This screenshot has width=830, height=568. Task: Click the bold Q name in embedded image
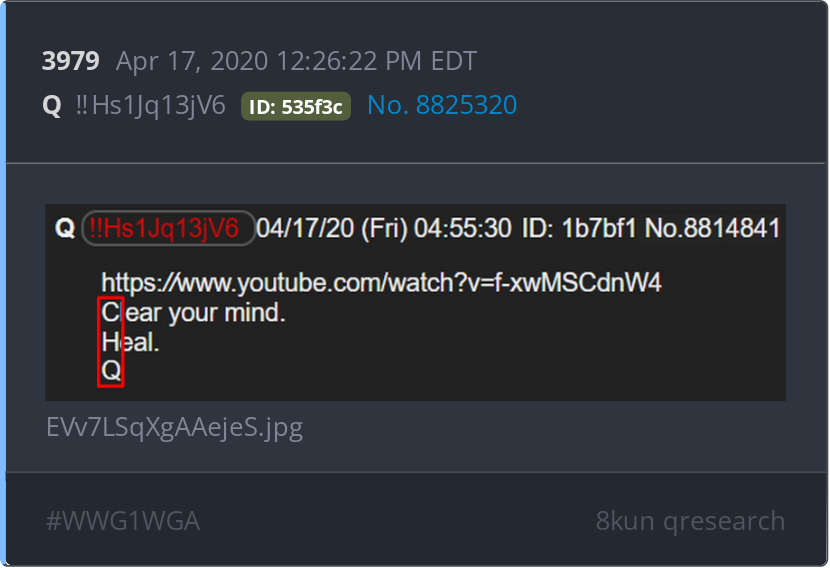tap(65, 228)
